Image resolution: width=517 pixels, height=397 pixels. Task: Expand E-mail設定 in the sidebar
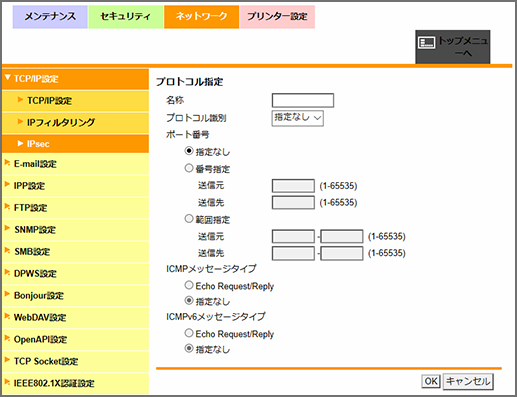click(75, 164)
